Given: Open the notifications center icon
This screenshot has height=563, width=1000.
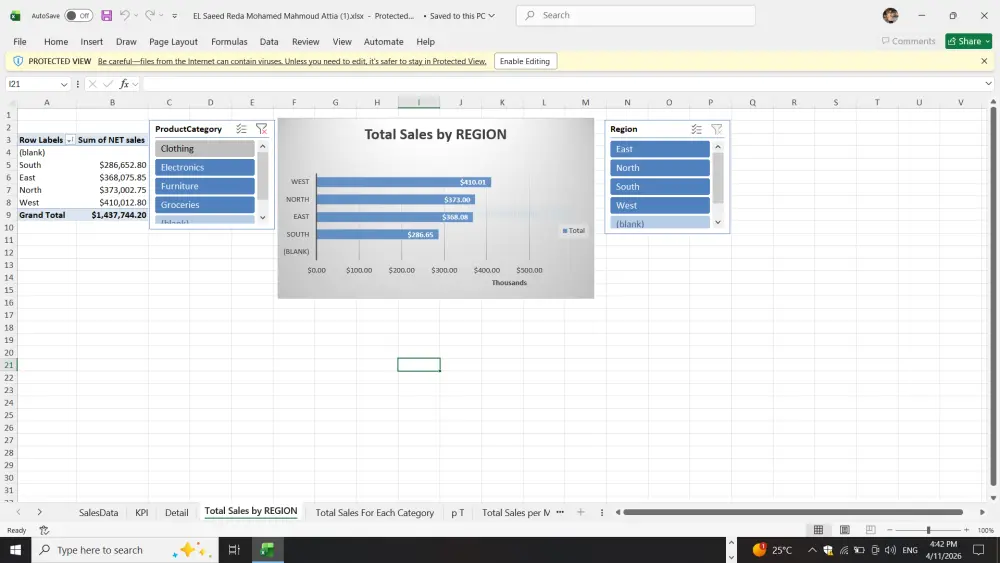Looking at the screenshot, I should (x=978, y=550).
